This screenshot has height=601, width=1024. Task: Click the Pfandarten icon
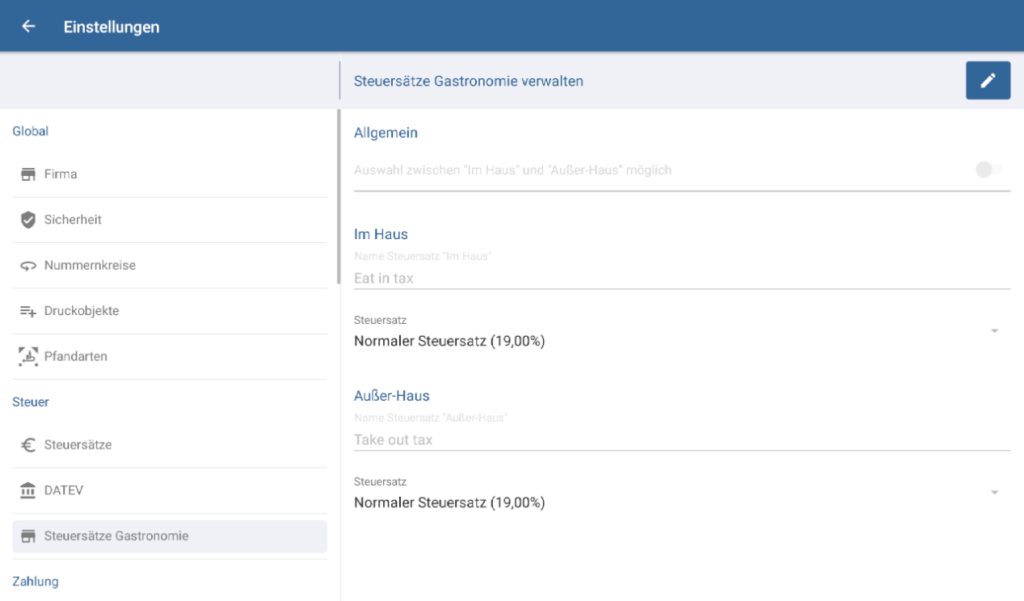[28, 356]
